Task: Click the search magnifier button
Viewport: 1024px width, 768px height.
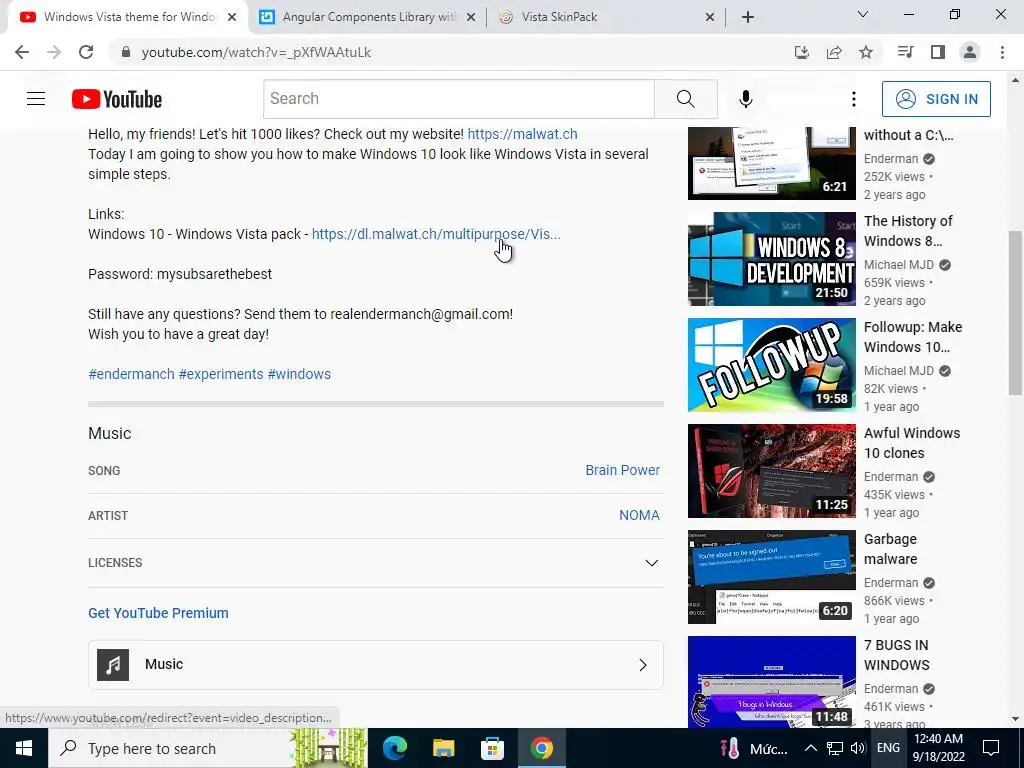Action: [686, 99]
